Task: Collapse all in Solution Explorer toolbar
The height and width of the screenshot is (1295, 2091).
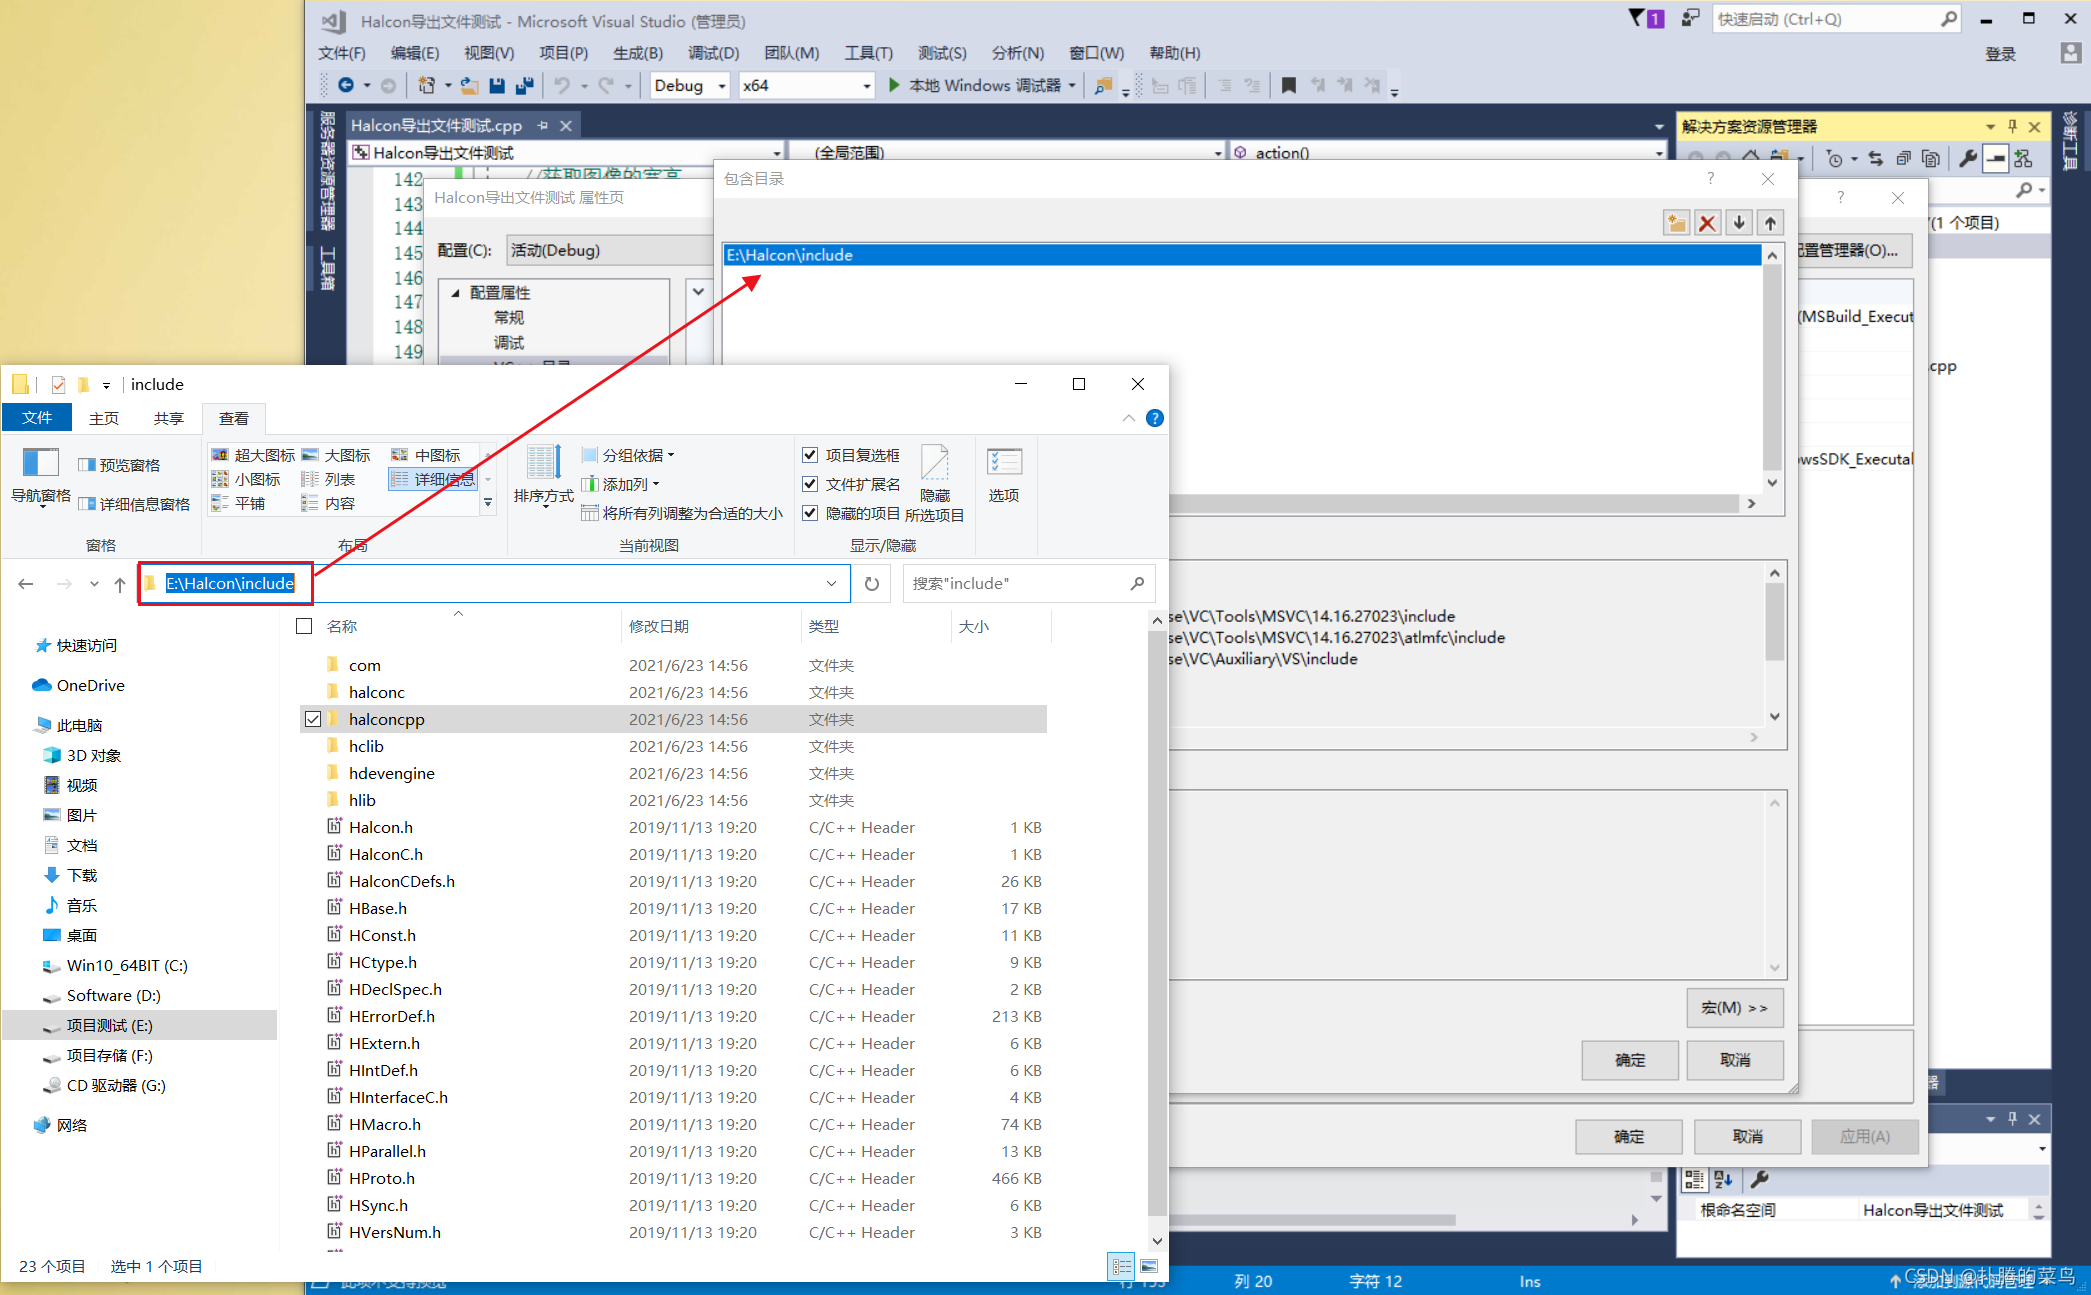Action: click(1903, 158)
